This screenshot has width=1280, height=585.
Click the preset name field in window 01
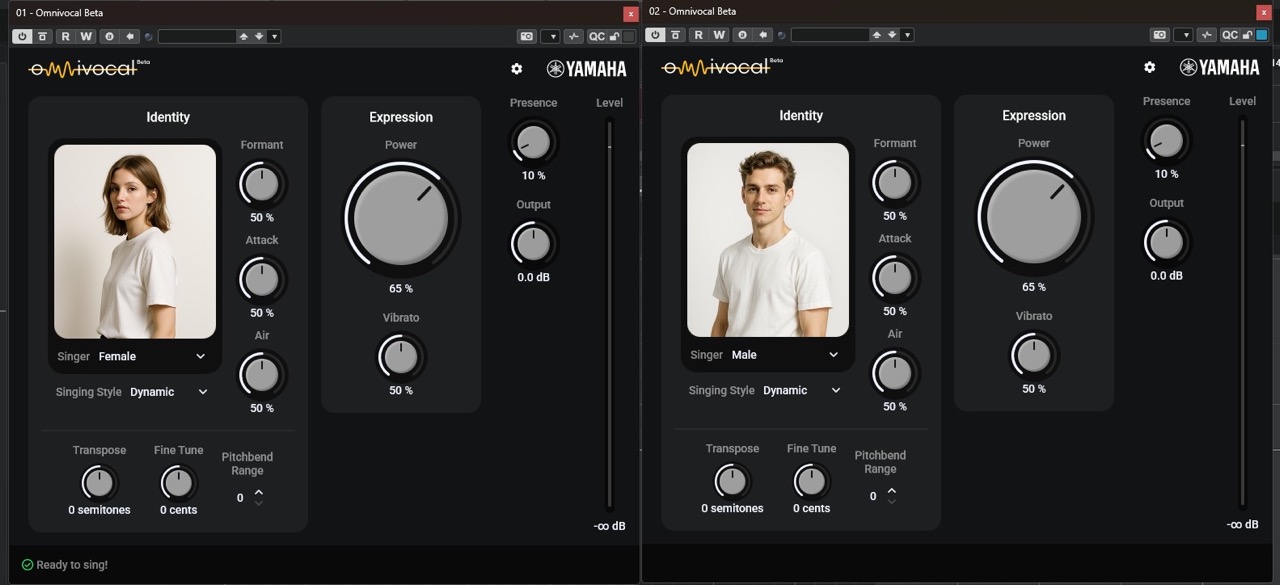pyautogui.click(x=196, y=36)
